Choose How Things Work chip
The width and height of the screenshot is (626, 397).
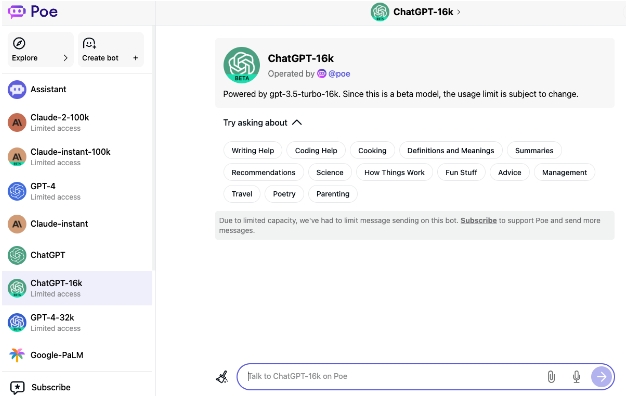click(394, 173)
